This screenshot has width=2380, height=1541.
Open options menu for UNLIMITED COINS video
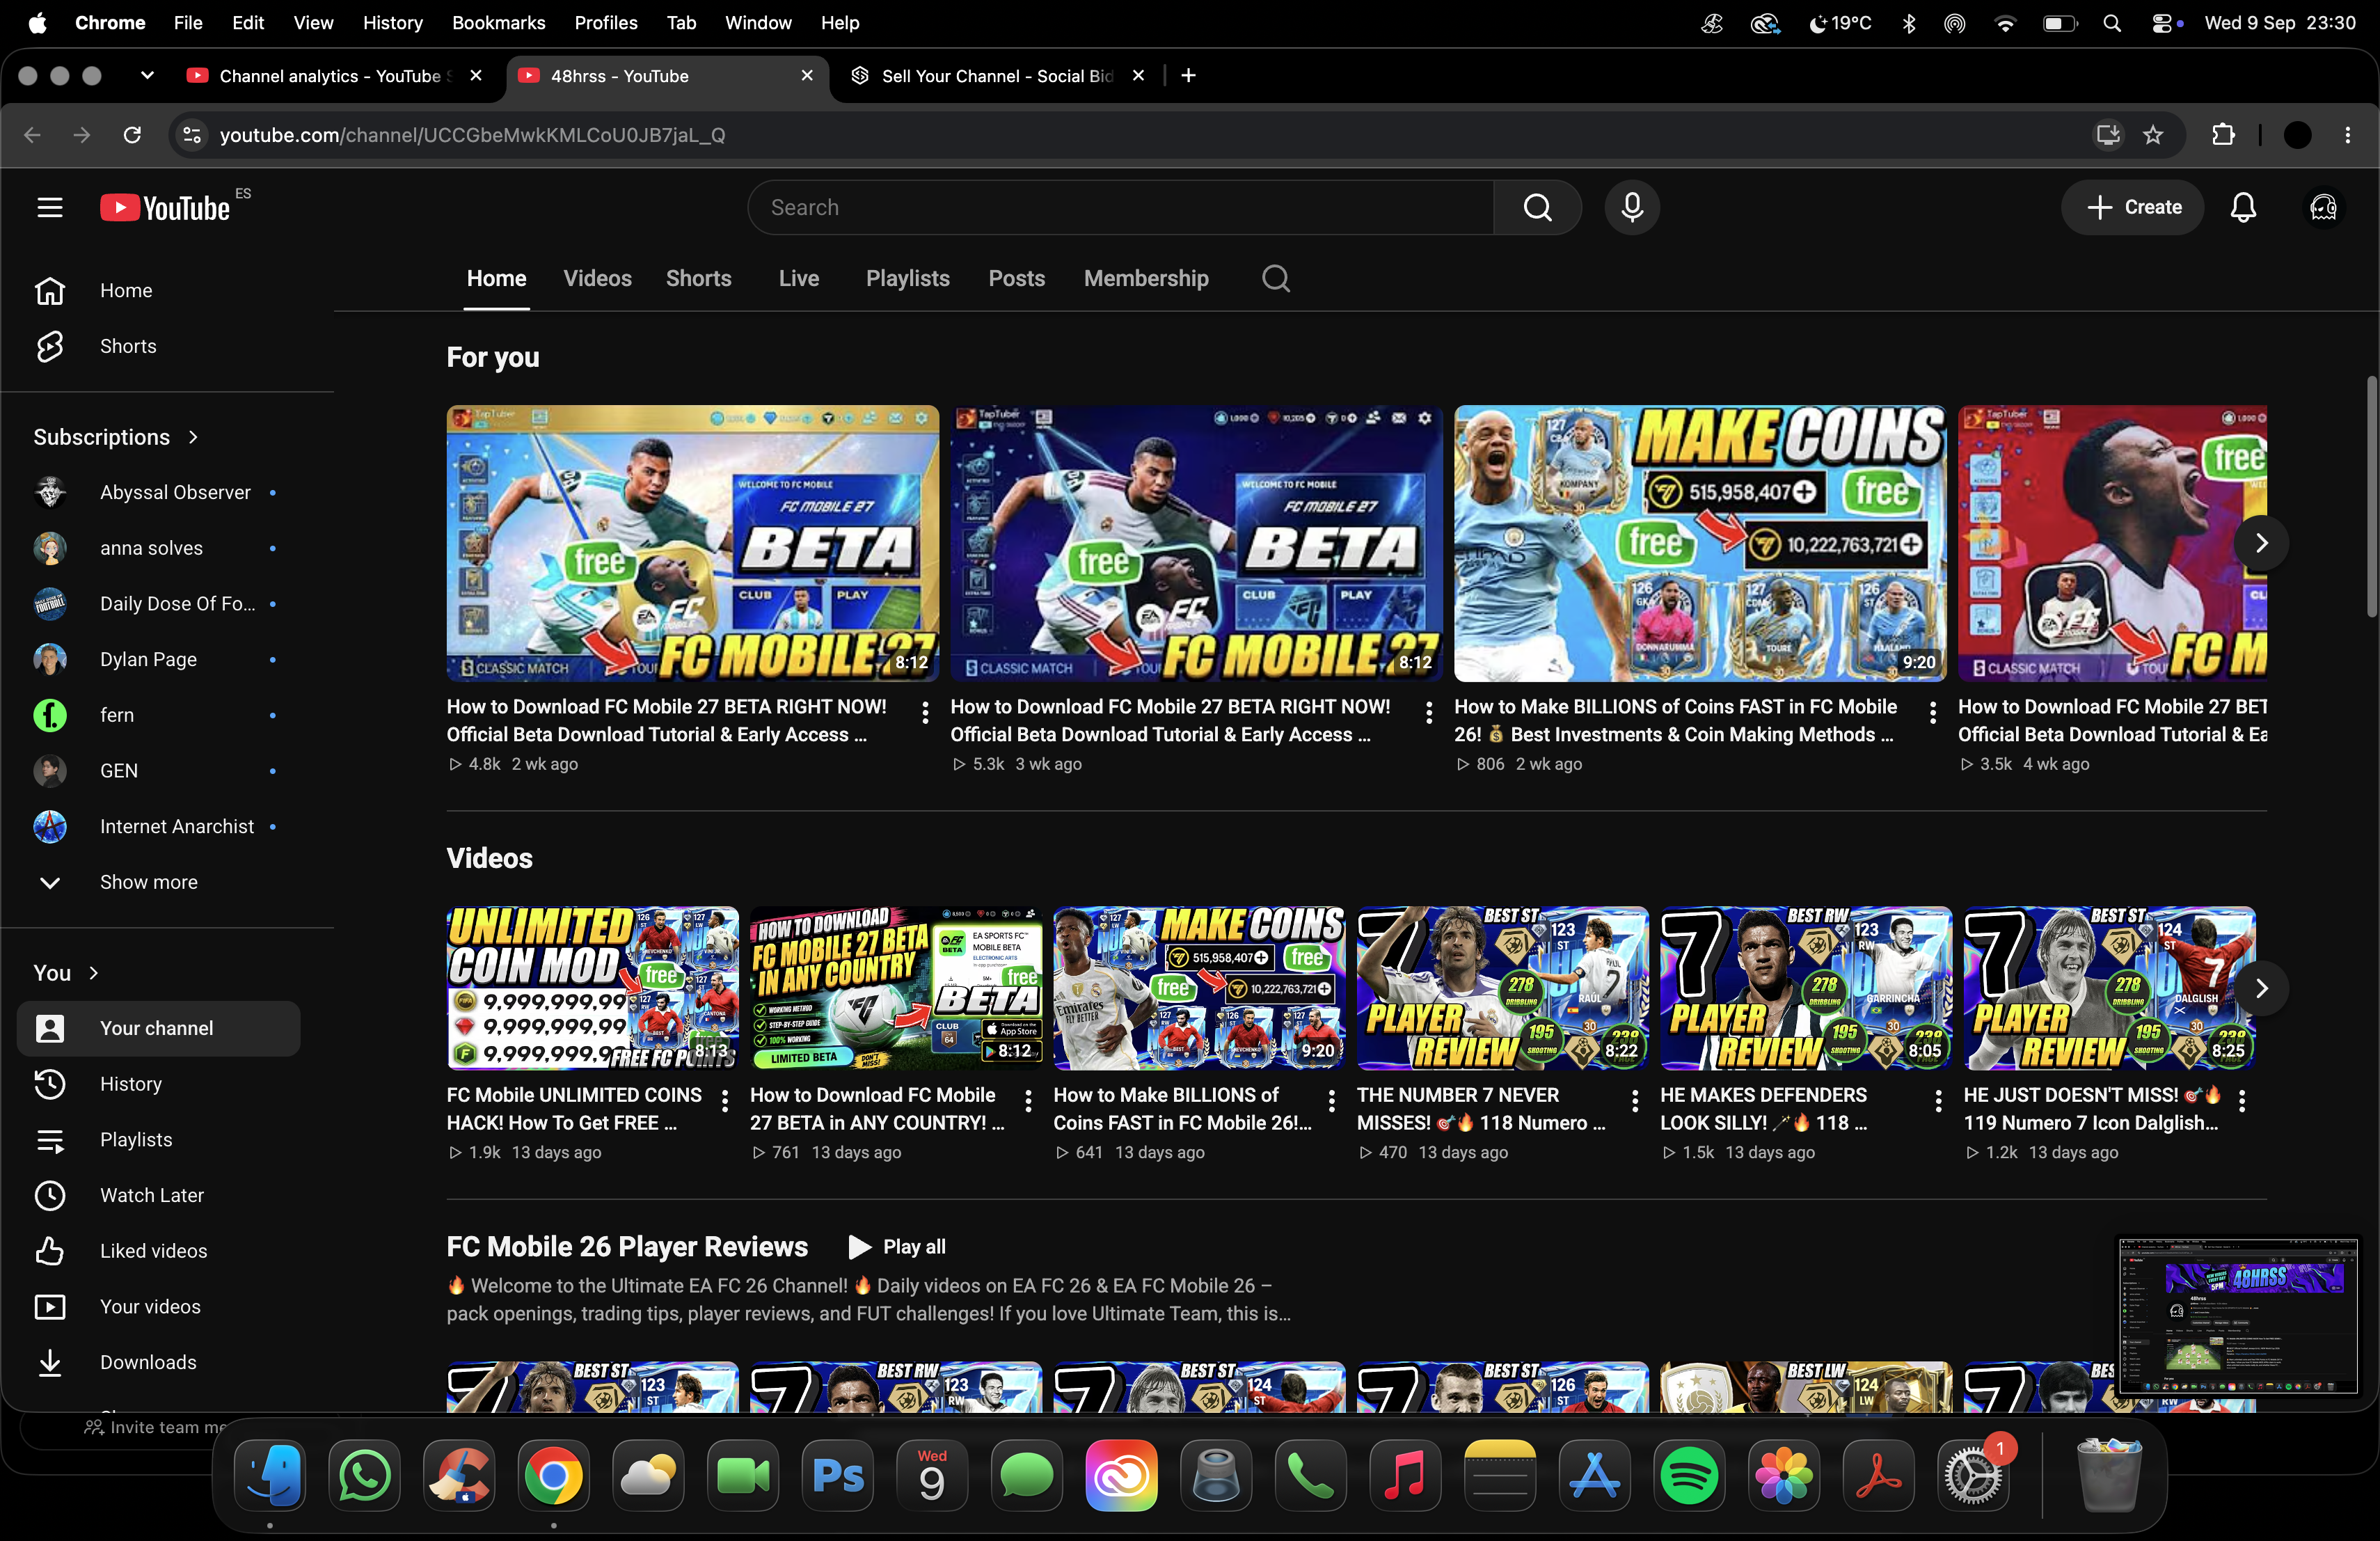pos(725,1100)
